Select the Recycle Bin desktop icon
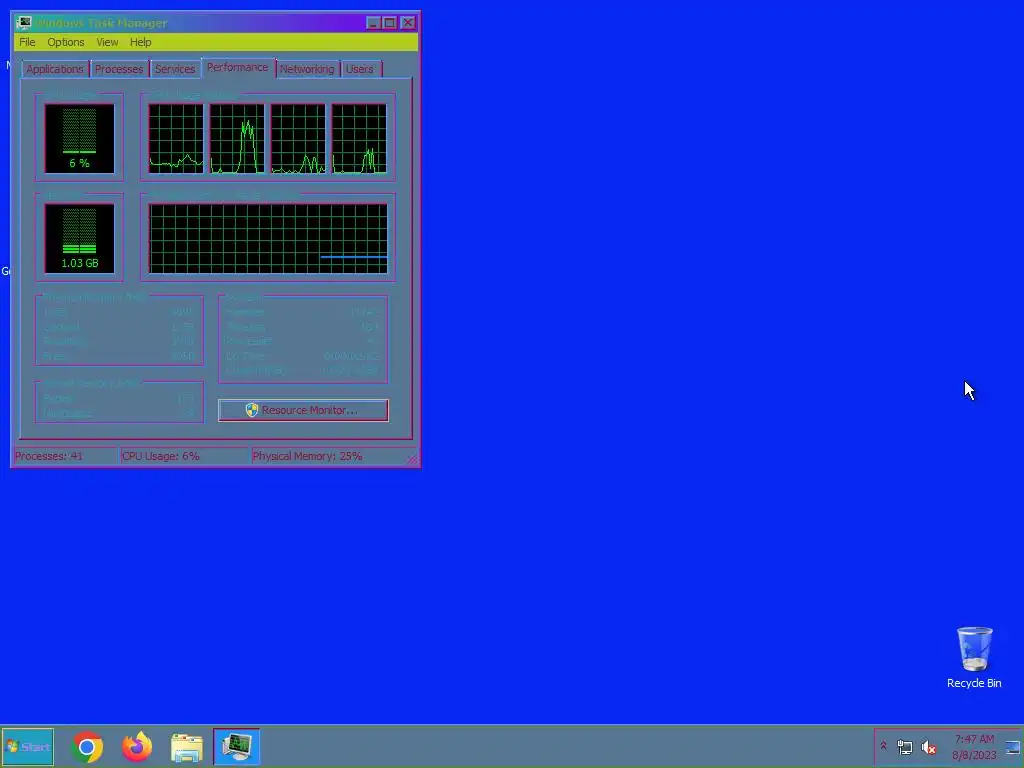The width and height of the screenshot is (1024, 768). coord(974,658)
